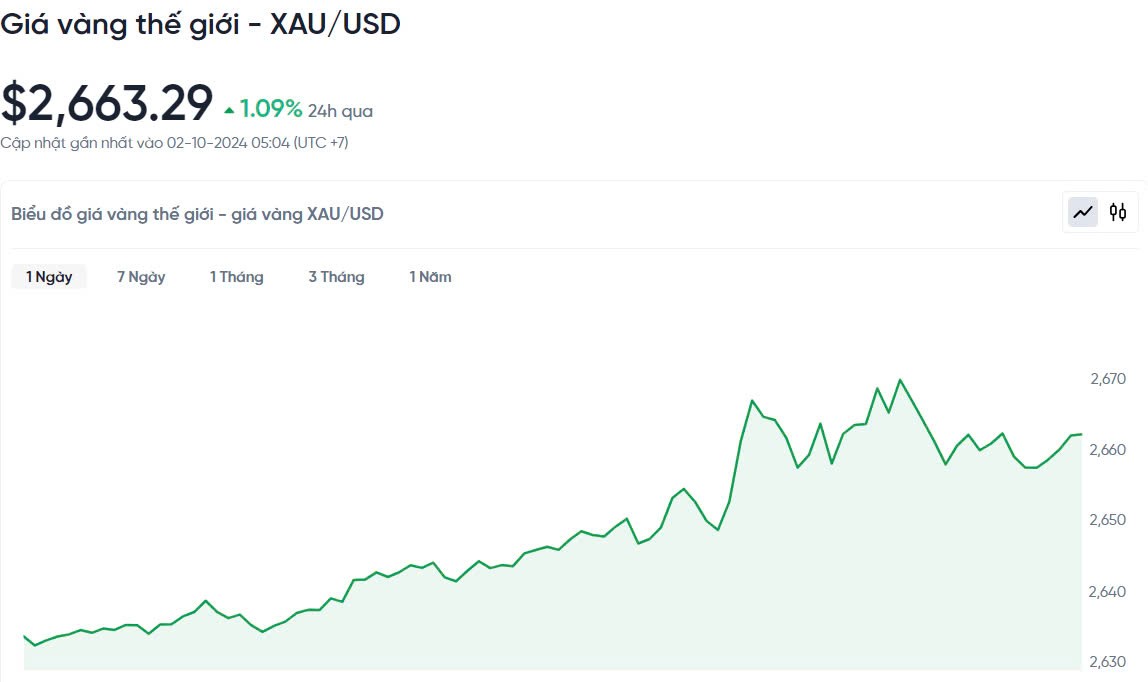This screenshot has width=1148, height=682.
Task: Click the $2,663.29 current price
Action: (107, 103)
